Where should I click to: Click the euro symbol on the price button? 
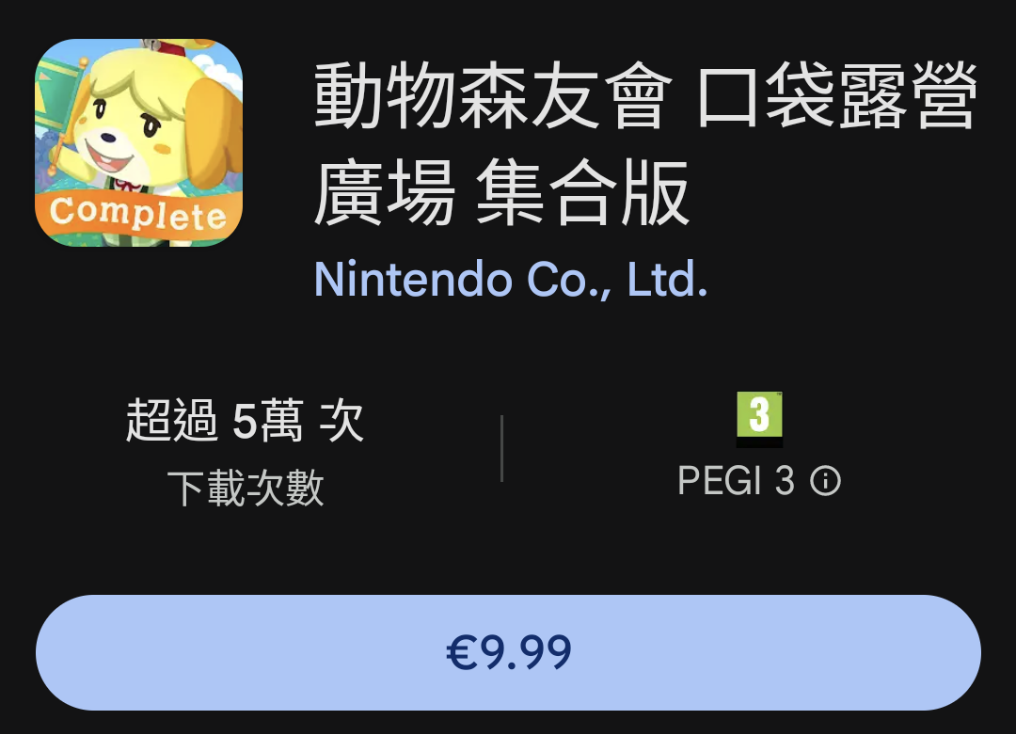point(462,652)
